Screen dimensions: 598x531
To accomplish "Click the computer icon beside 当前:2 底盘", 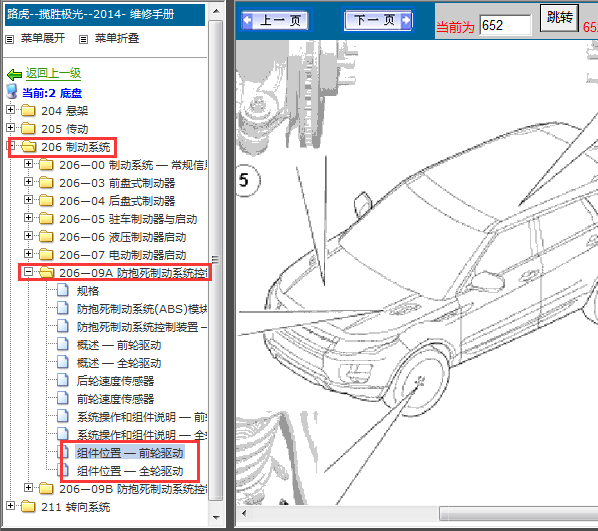I will click(x=12, y=92).
